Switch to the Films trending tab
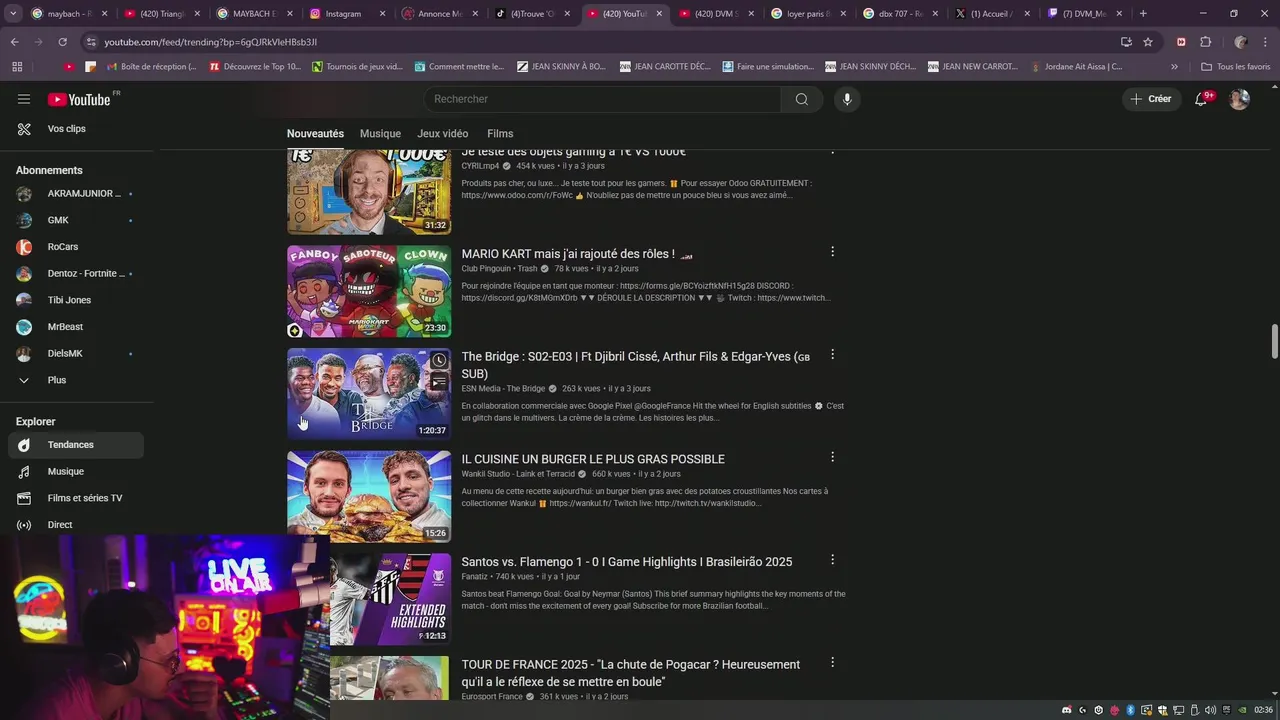 (500, 134)
